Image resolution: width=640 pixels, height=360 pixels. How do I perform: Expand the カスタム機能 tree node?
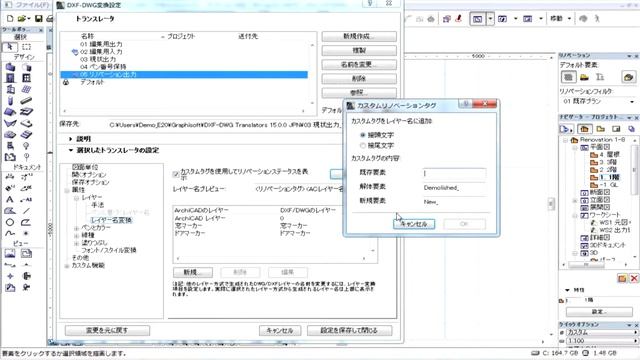(67, 266)
